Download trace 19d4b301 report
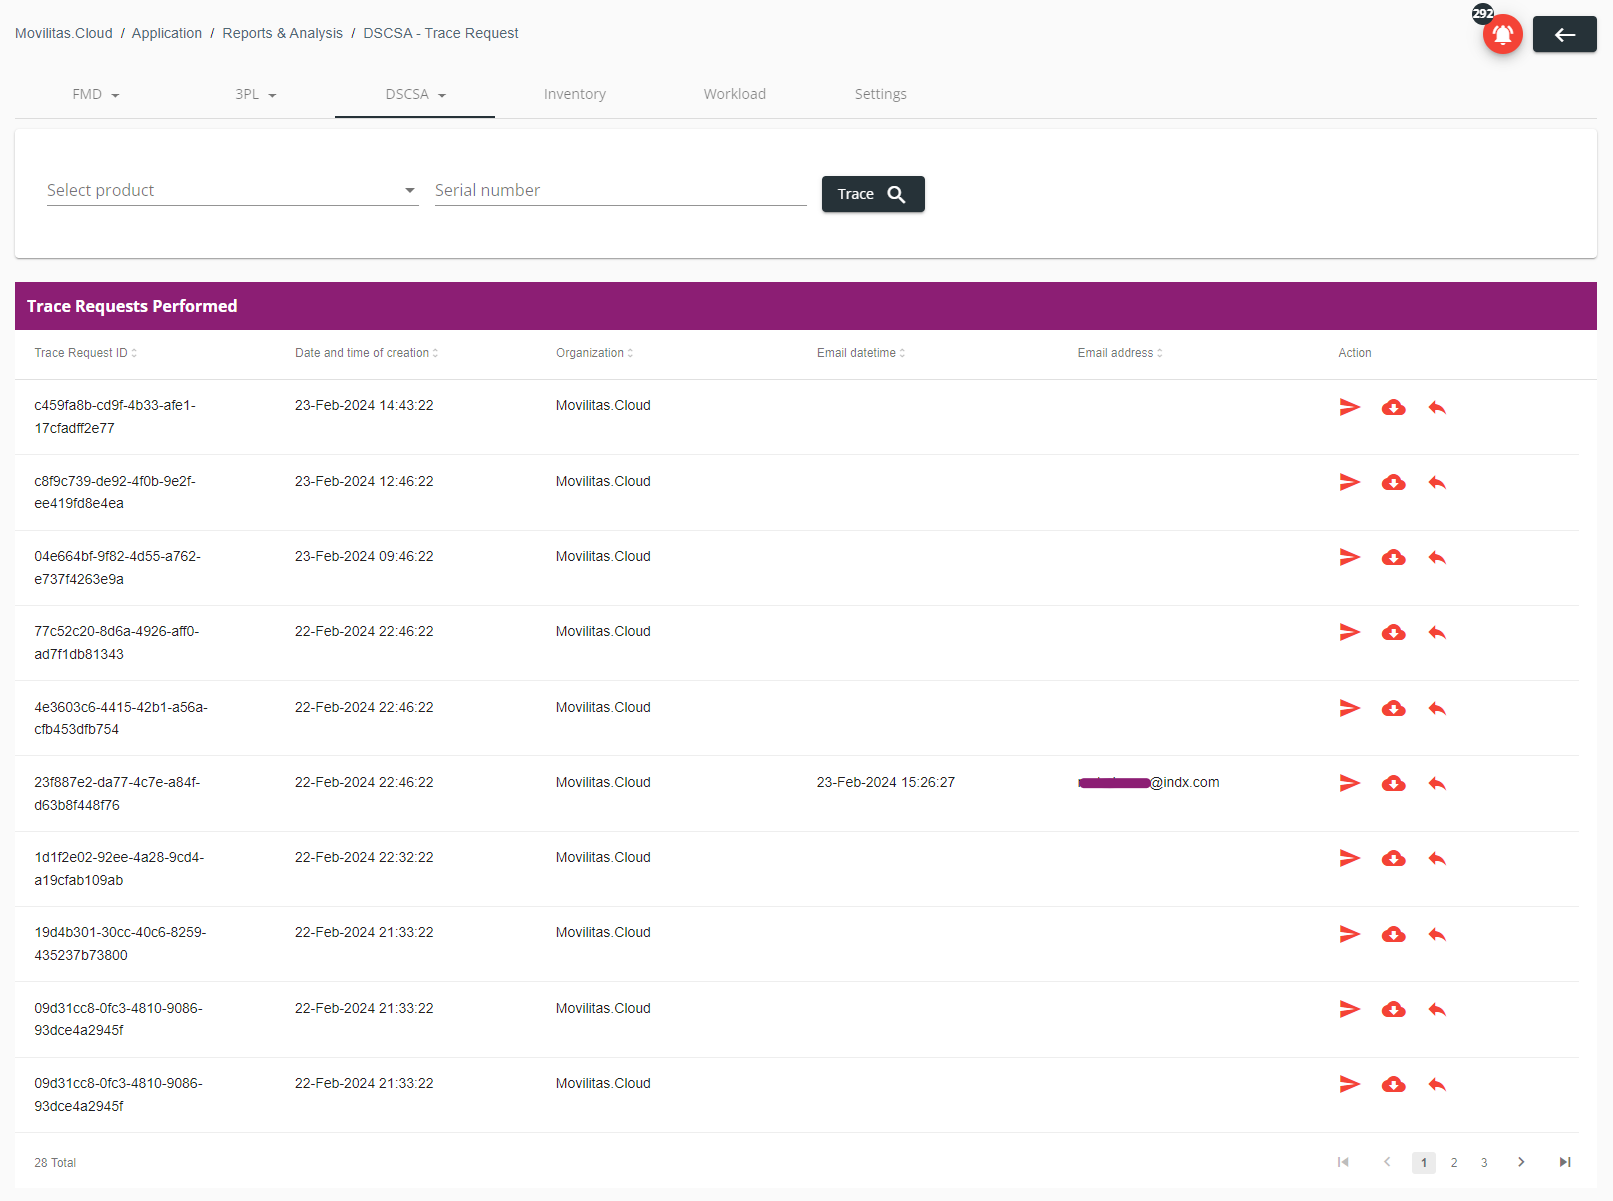Image resolution: width=1613 pixels, height=1201 pixels. click(1394, 934)
